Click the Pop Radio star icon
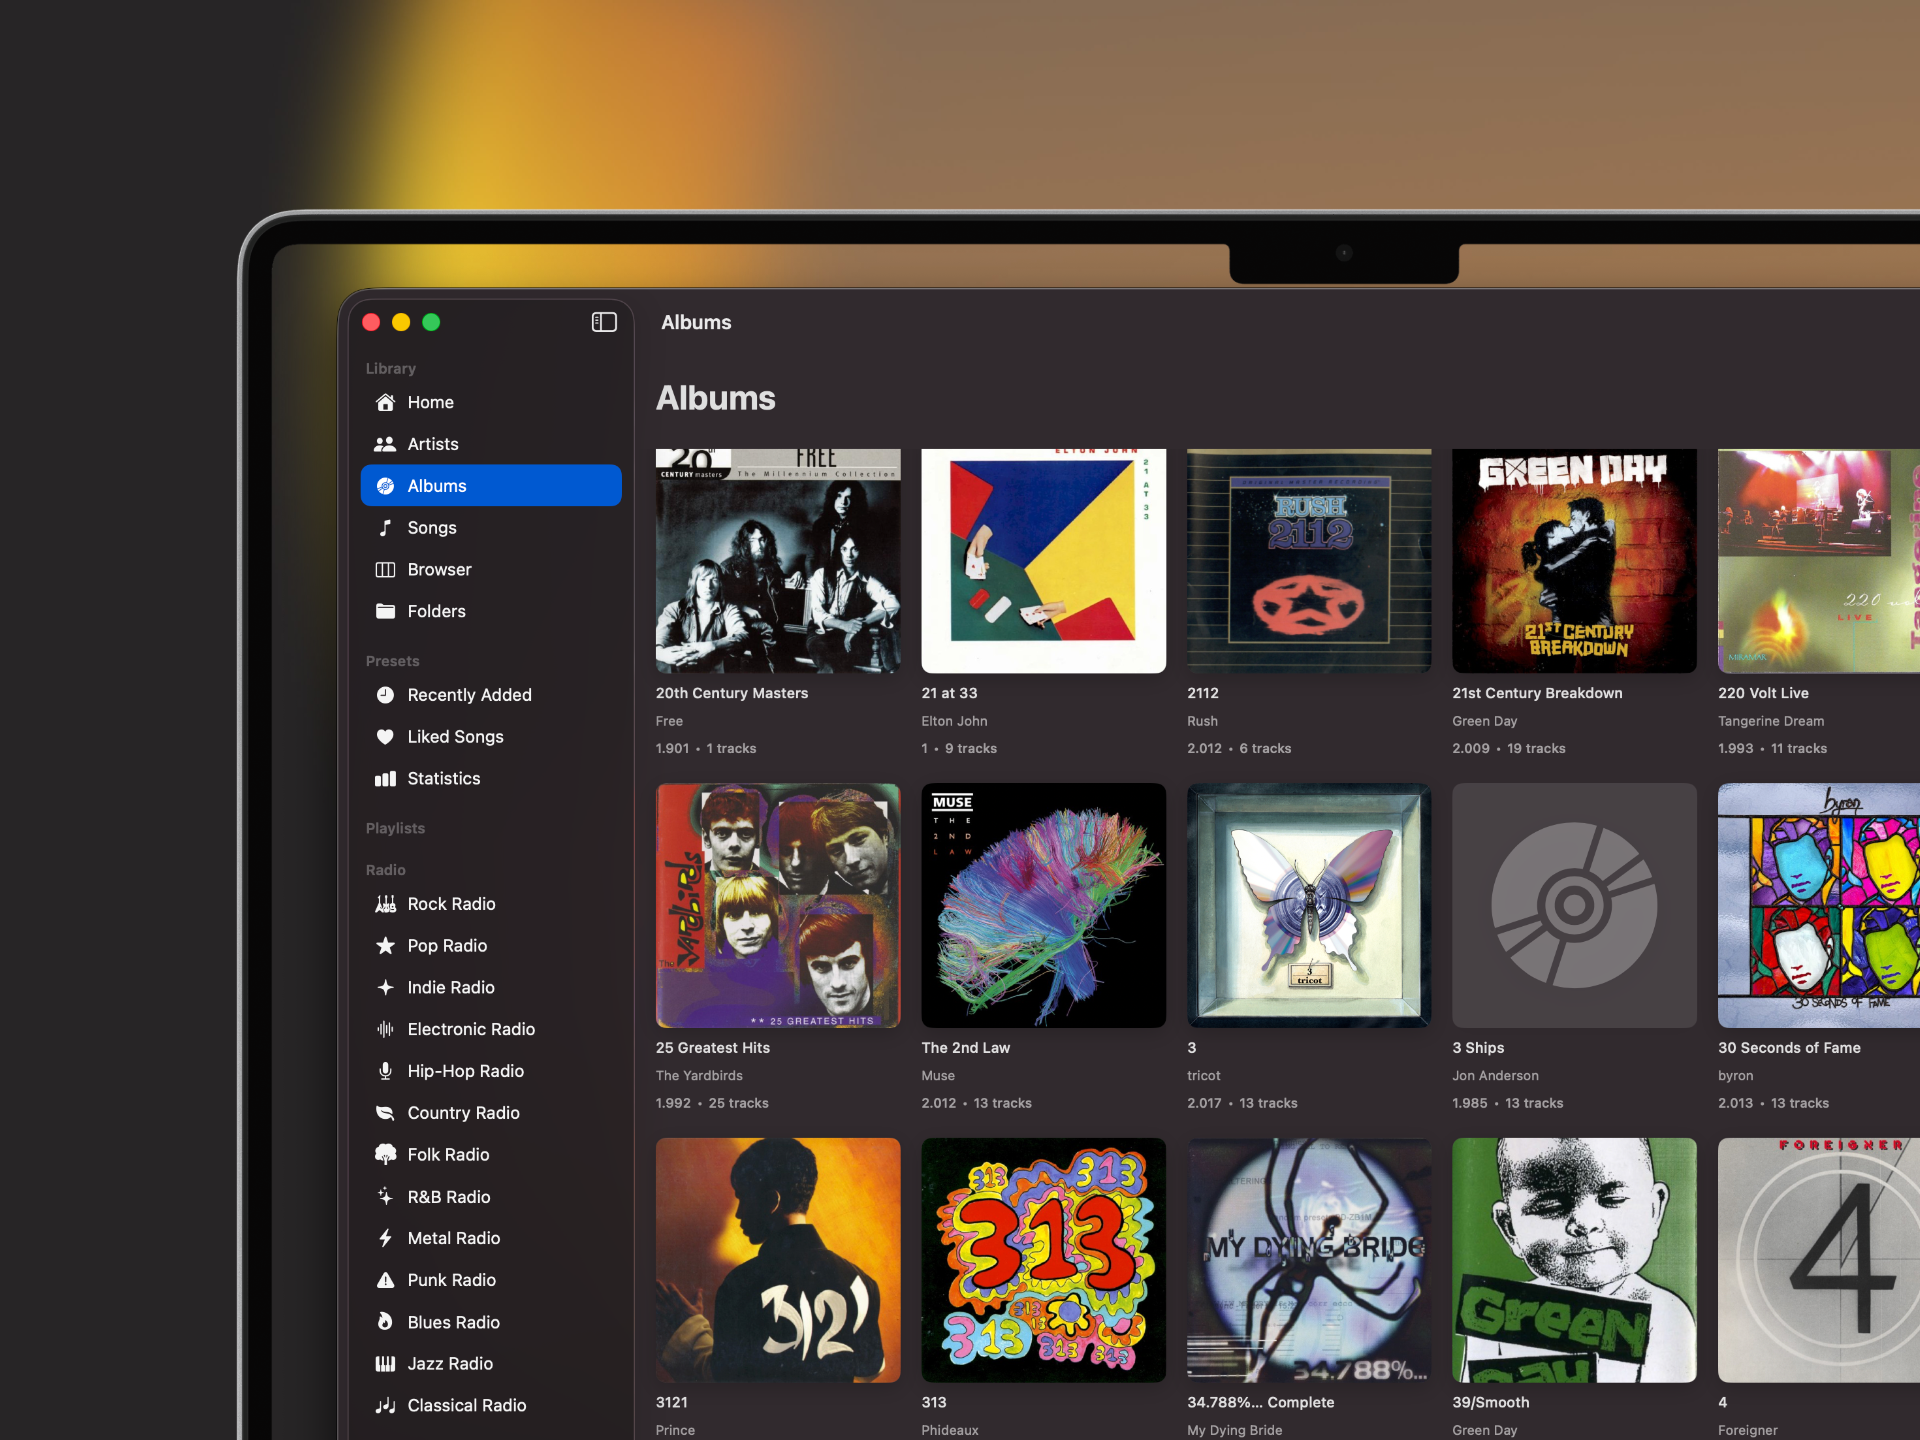Image resolution: width=1920 pixels, height=1440 pixels. coord(385,946)
